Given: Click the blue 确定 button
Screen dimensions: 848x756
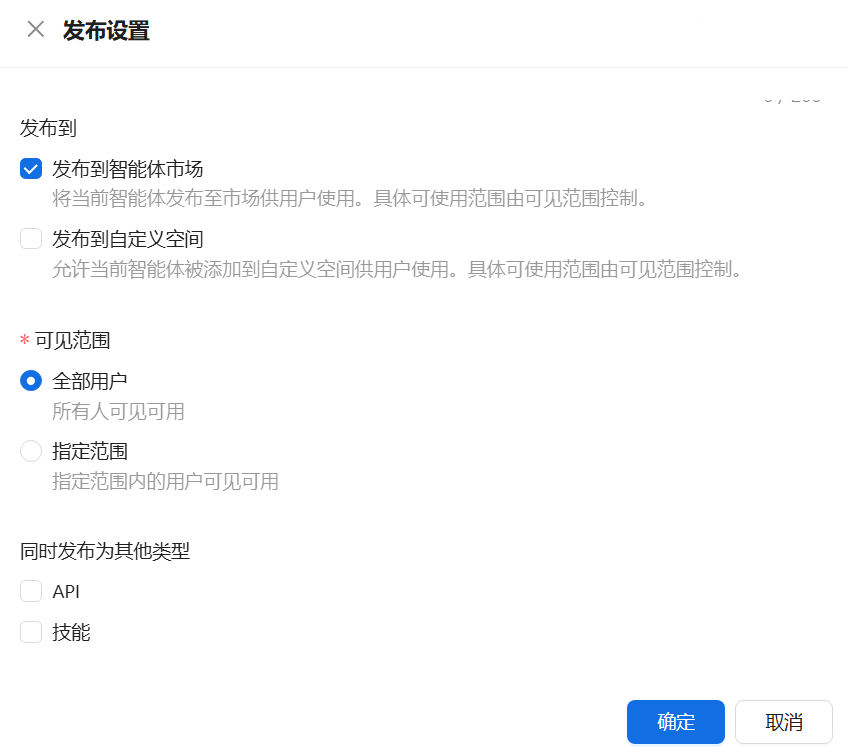Looking at the screenshot, I should click(675, 722).
